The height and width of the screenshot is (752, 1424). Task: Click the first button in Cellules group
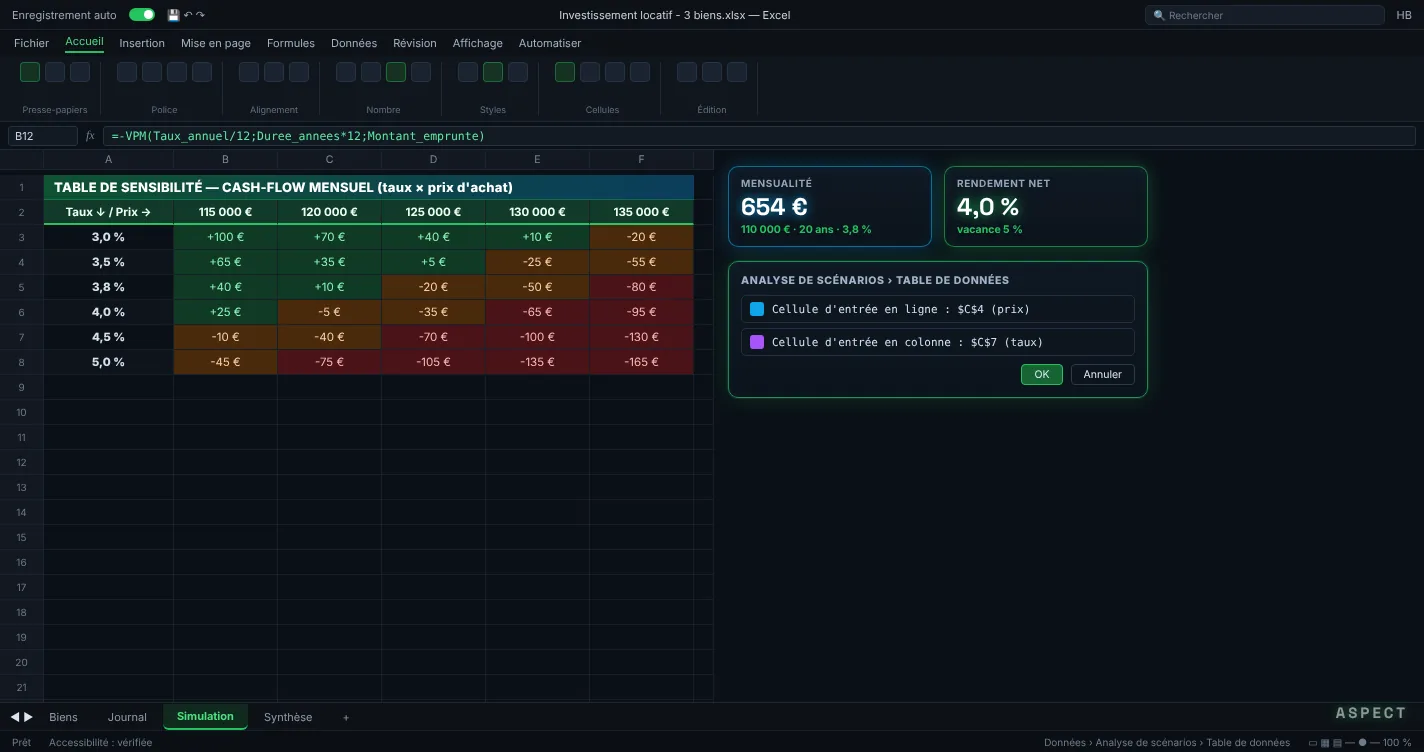point(565,72)
